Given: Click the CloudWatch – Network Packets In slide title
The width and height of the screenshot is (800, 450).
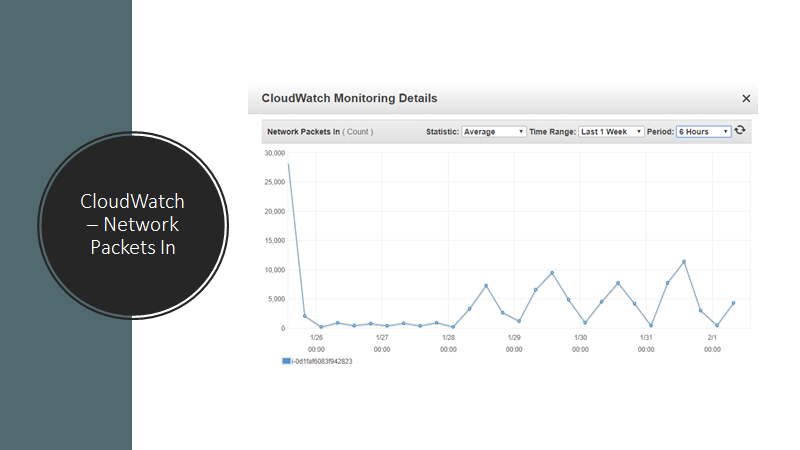Looking at the screenshot, I should point(133,224).
